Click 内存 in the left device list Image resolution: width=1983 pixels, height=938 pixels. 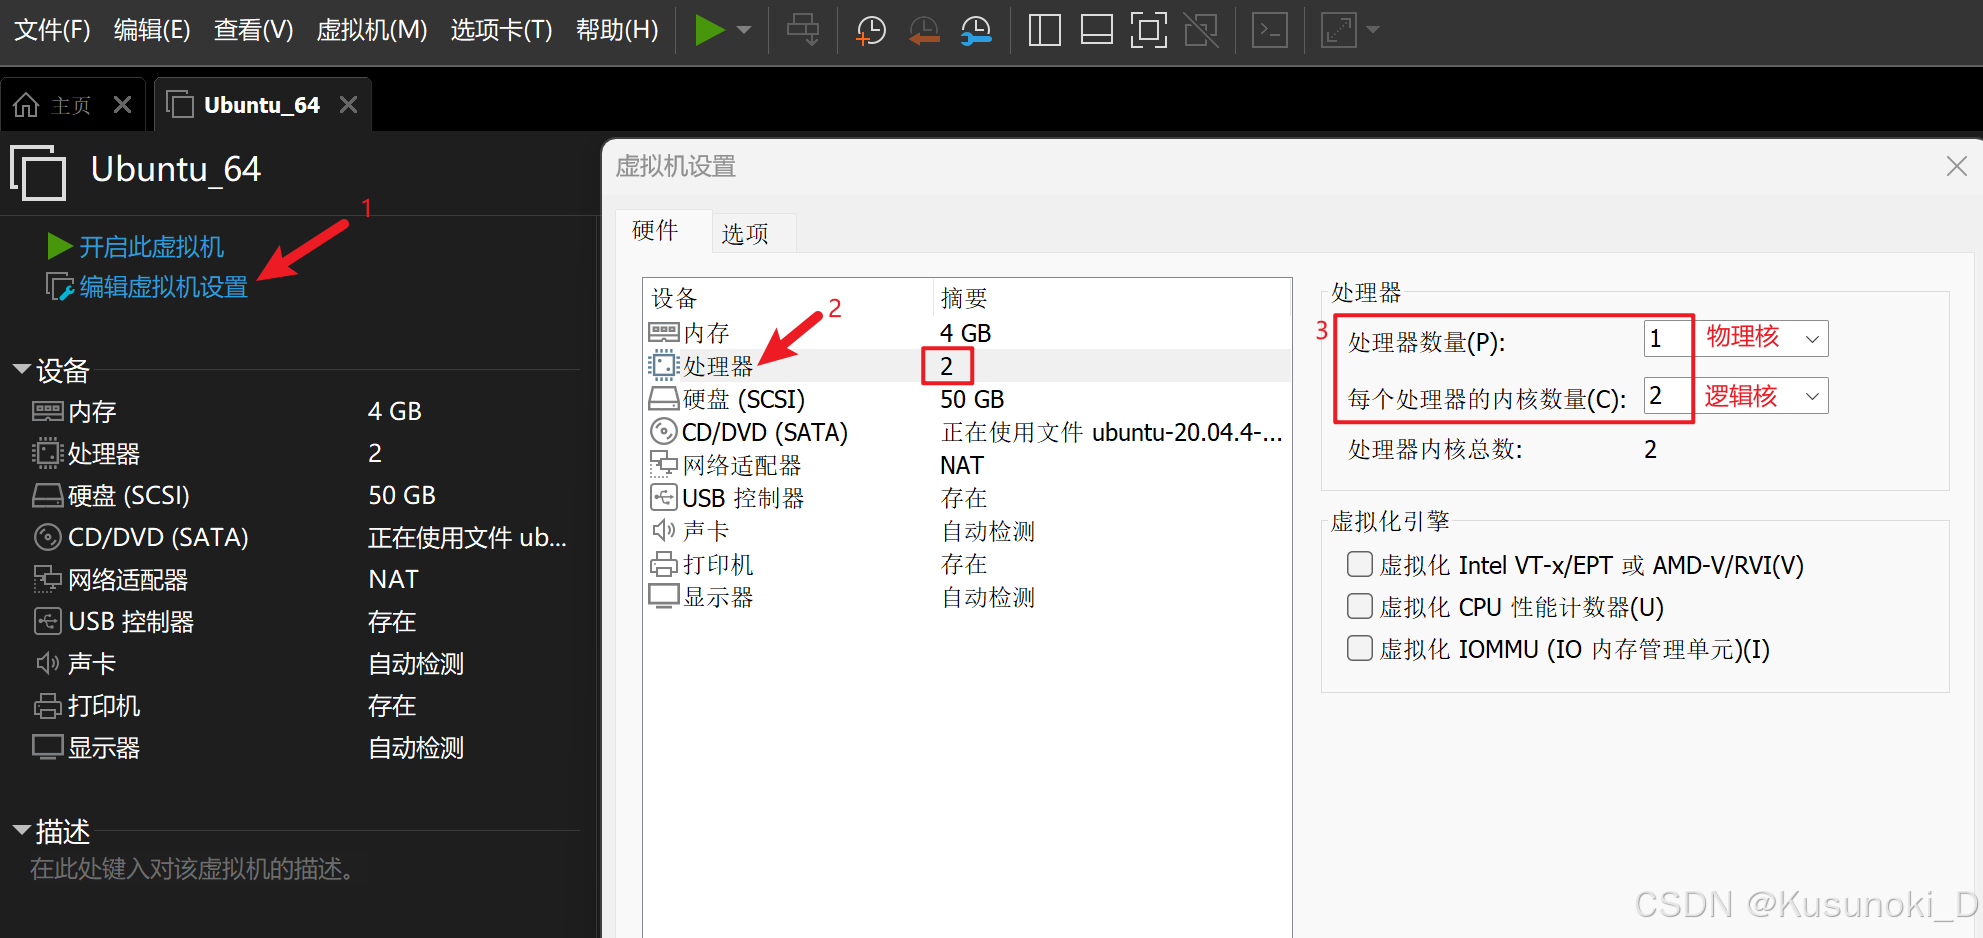point(92,411)
